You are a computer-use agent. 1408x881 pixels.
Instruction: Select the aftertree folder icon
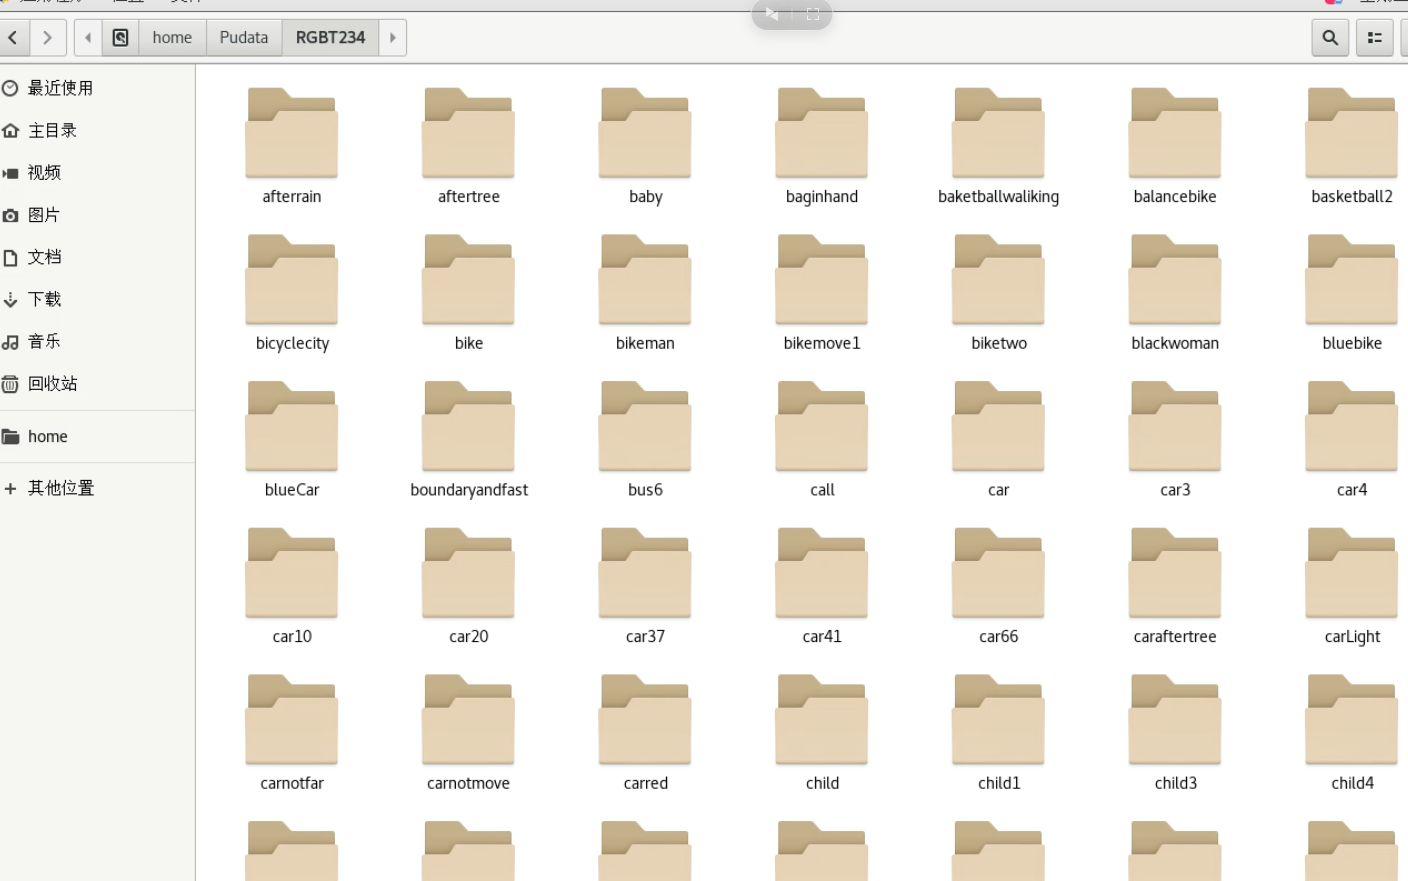point(468,133)
